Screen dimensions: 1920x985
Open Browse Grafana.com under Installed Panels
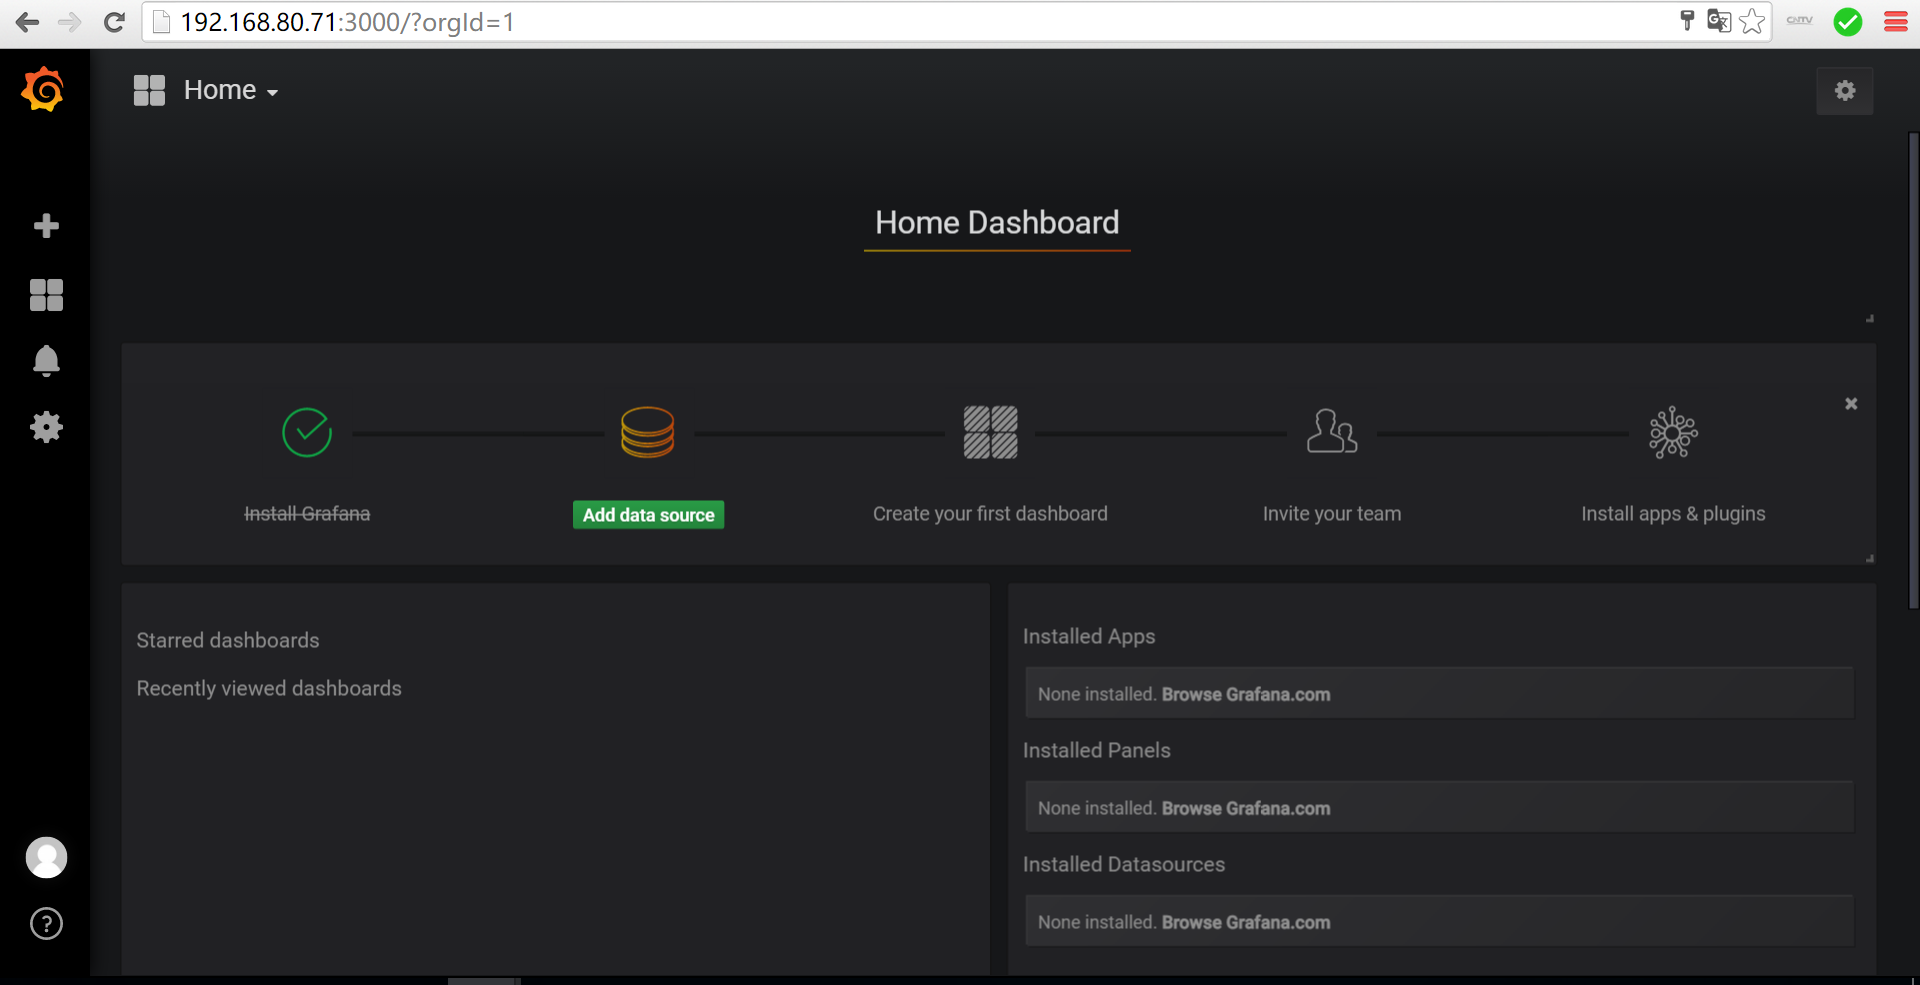1246,808
